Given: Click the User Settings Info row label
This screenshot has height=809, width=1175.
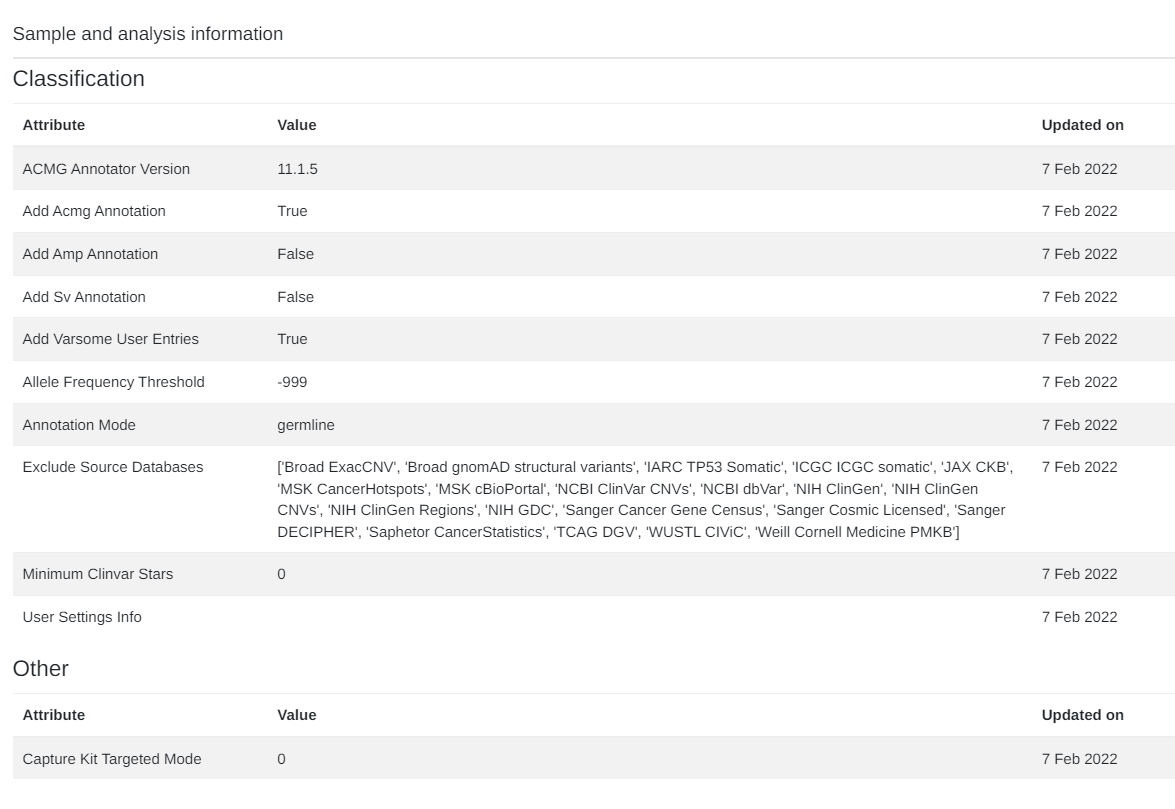Looking at the screenshot, I should pos(82,617).
